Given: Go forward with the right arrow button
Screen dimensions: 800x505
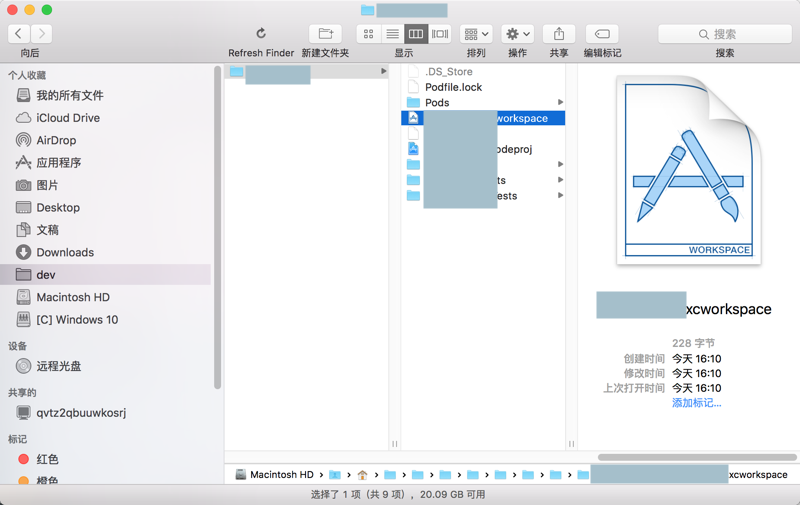Looking at the screenshot, I should pos(41,34).
